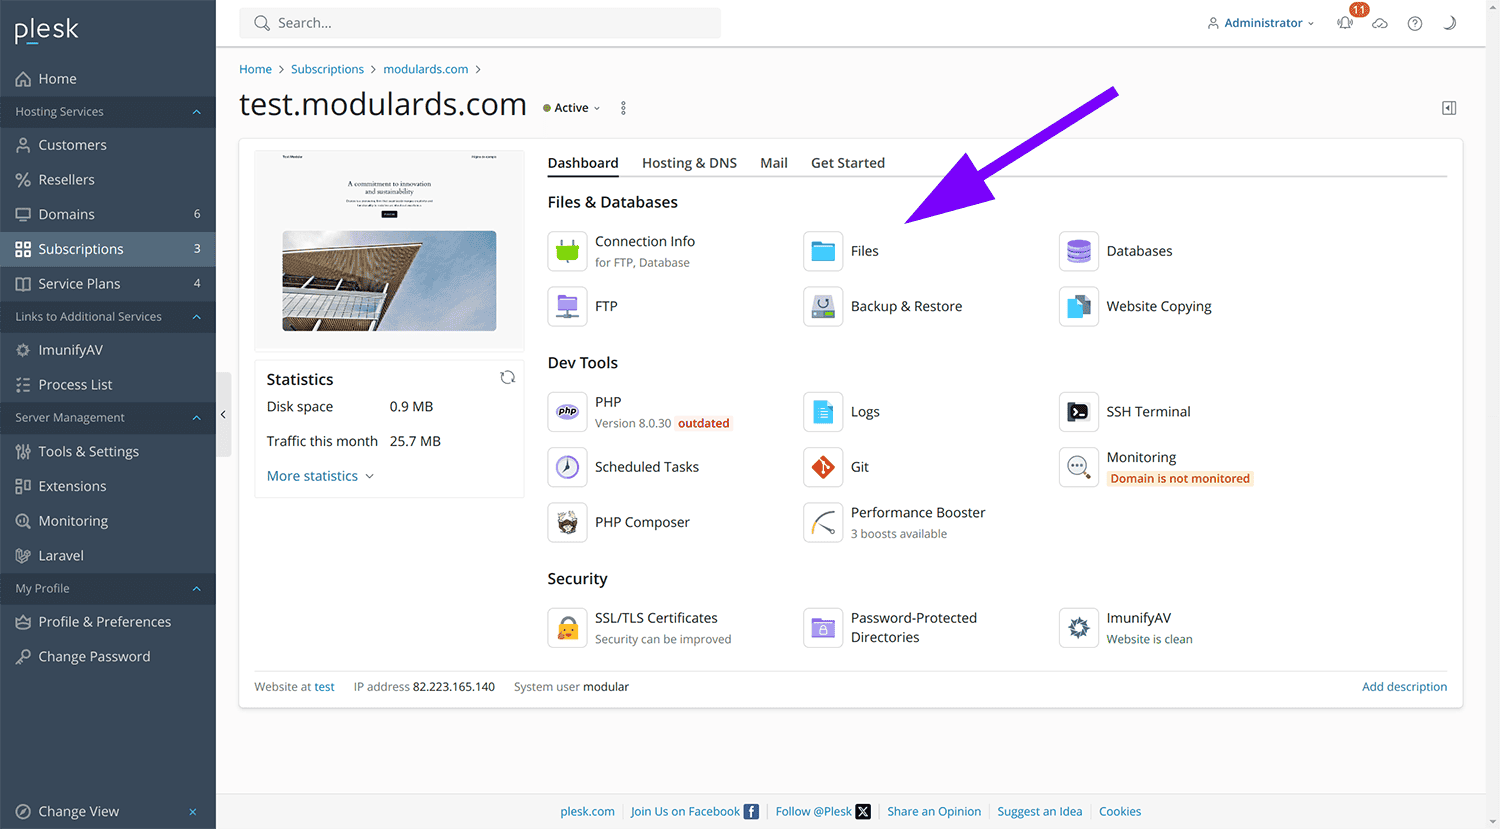Collapse the Hosting Services section

click(196, 112)
